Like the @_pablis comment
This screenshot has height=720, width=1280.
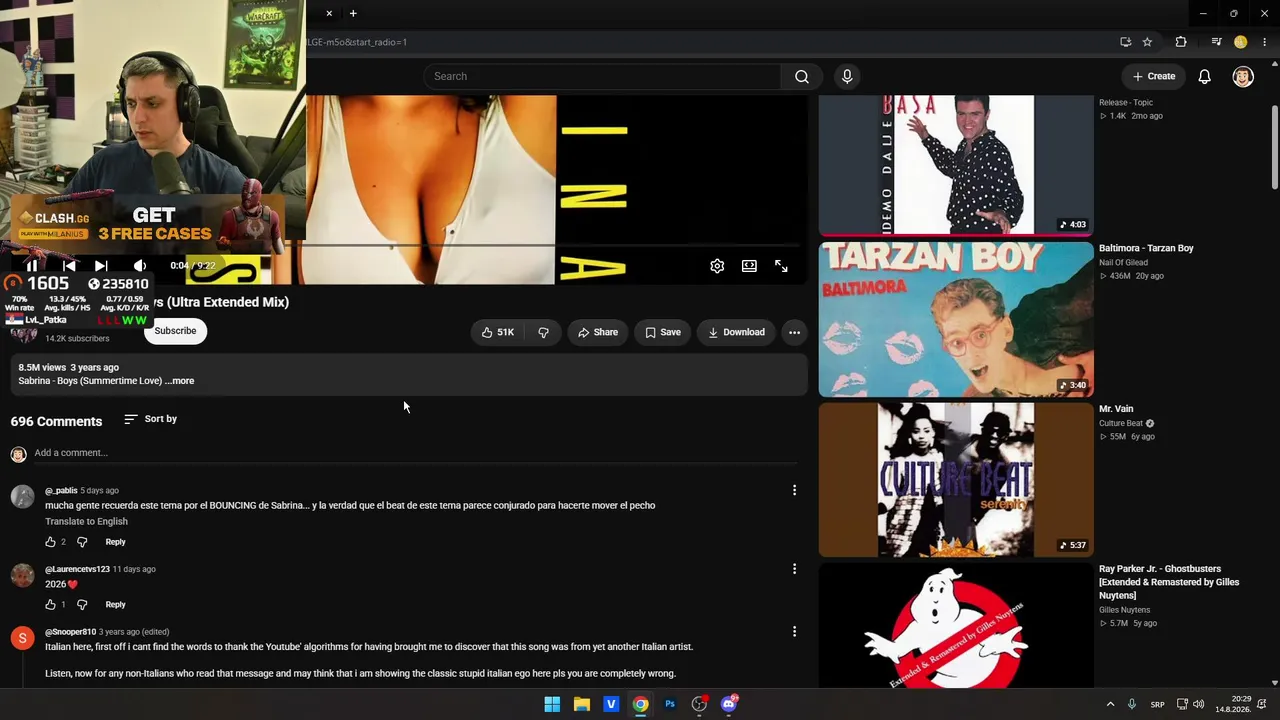pyautogui.click(x=50, y=542)
